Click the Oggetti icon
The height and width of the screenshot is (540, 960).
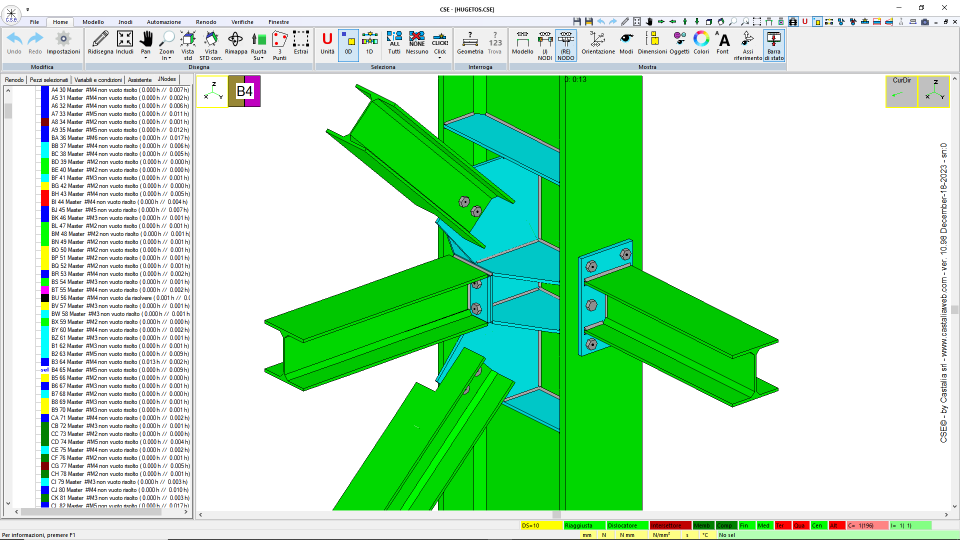tap(679, 40)
